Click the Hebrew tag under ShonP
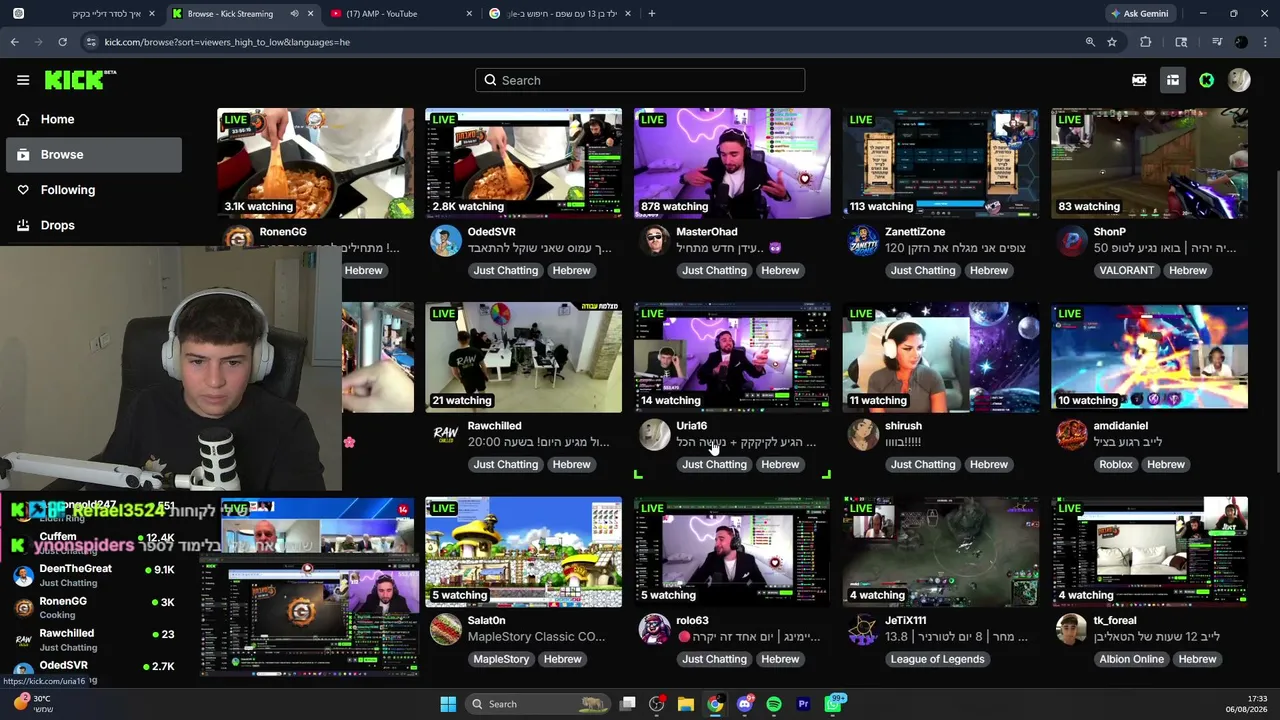This screenshot has width=1280, height=720. [x=1188, y=270]
